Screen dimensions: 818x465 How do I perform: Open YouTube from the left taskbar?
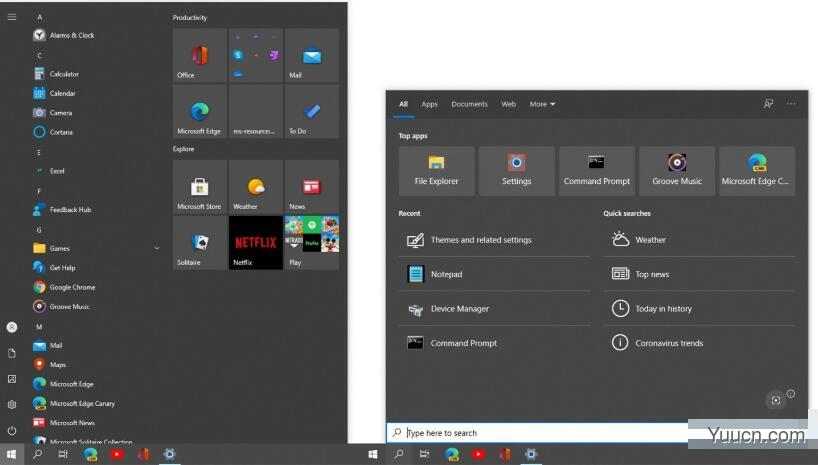pyautogui.click(x=117, y=454)
